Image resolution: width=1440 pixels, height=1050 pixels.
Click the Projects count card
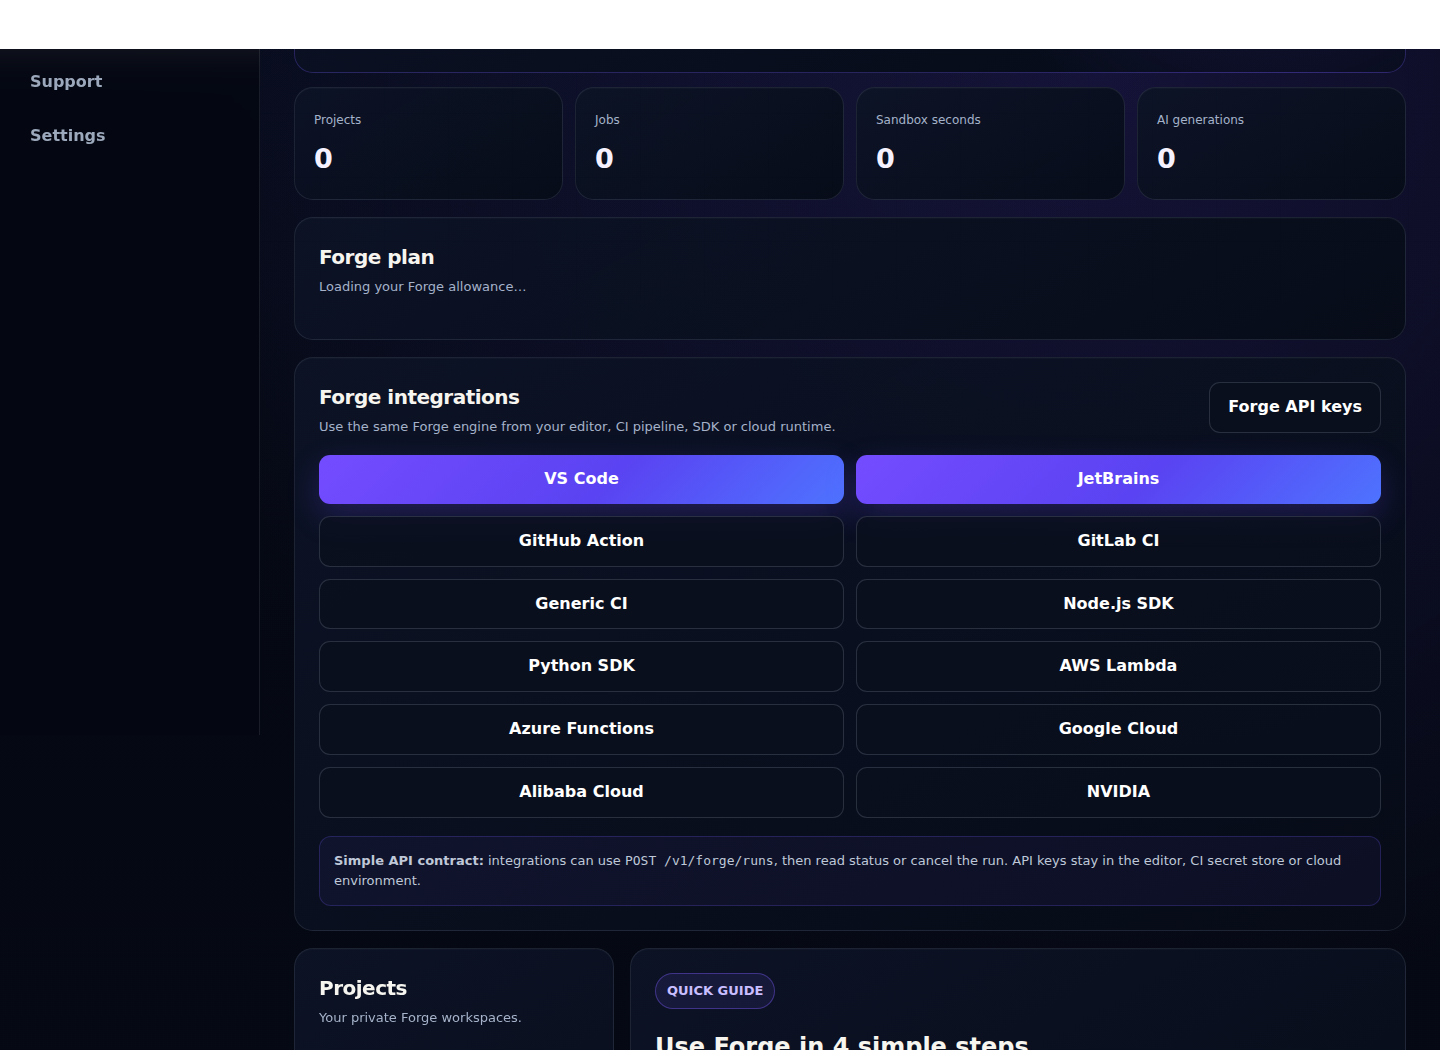point(428,143)
